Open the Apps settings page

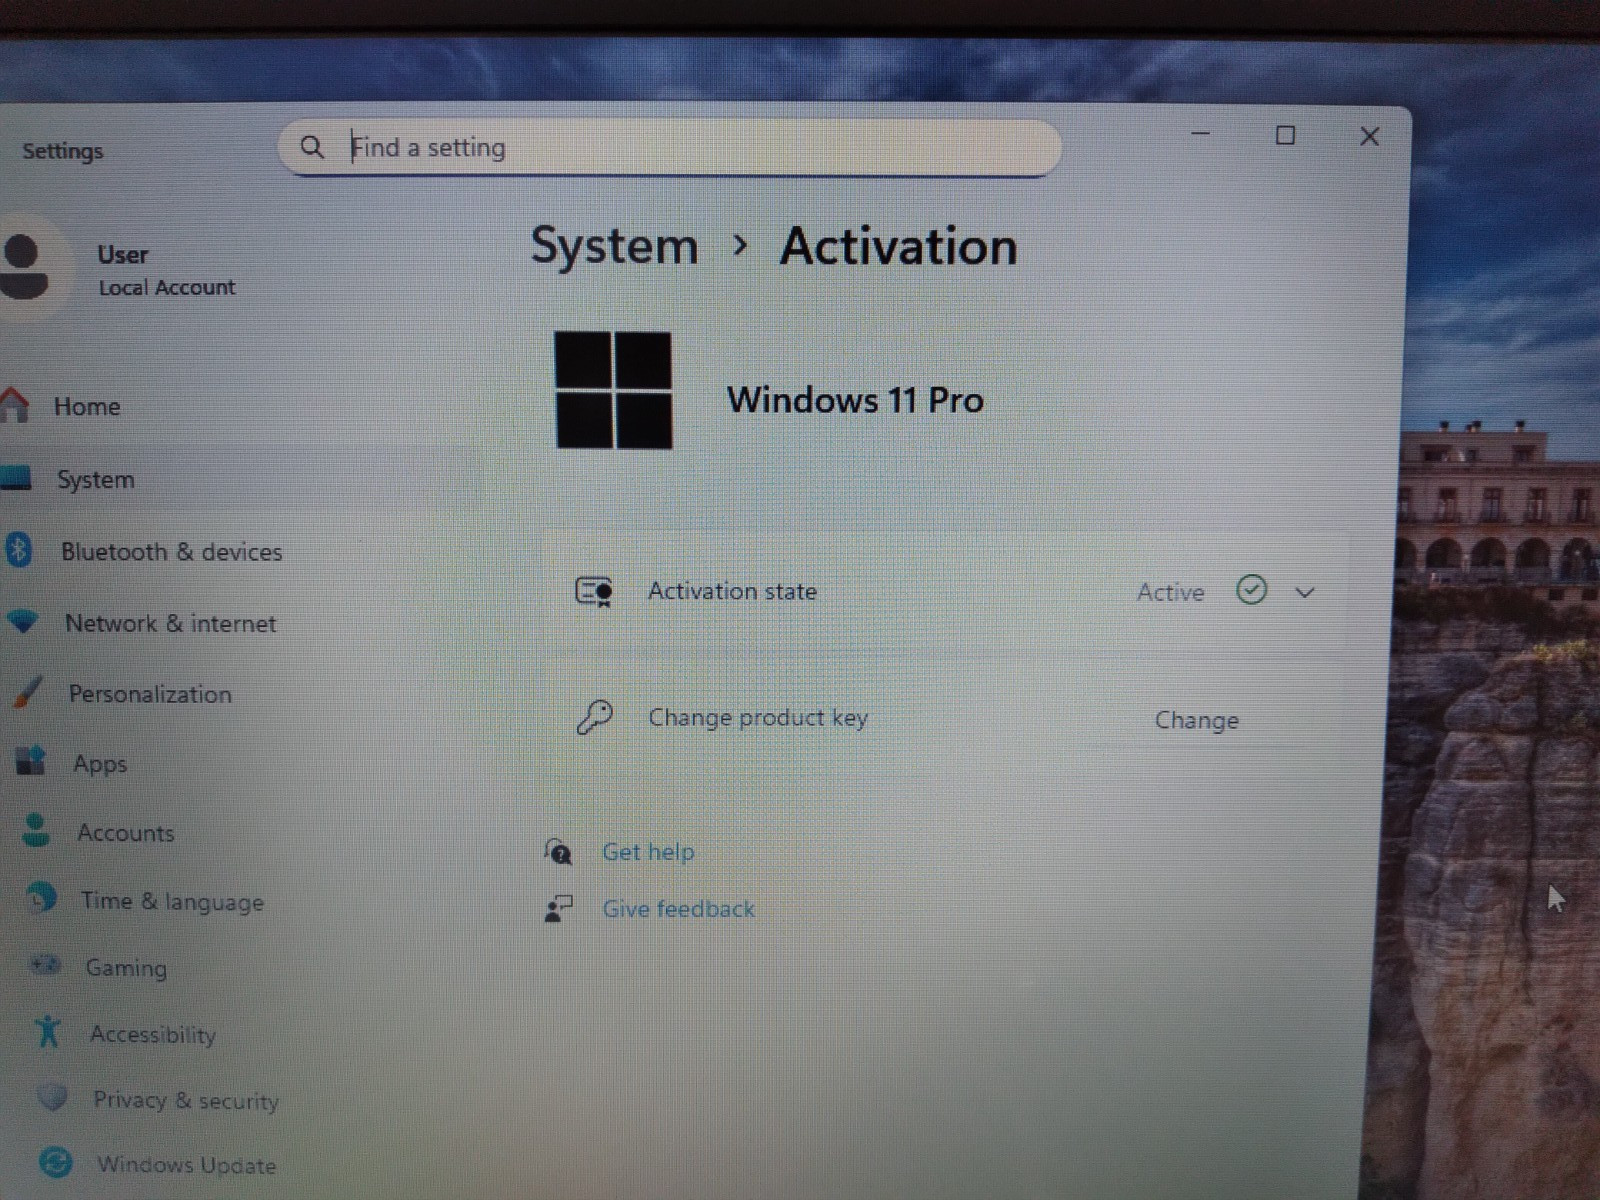coord(100,764)
